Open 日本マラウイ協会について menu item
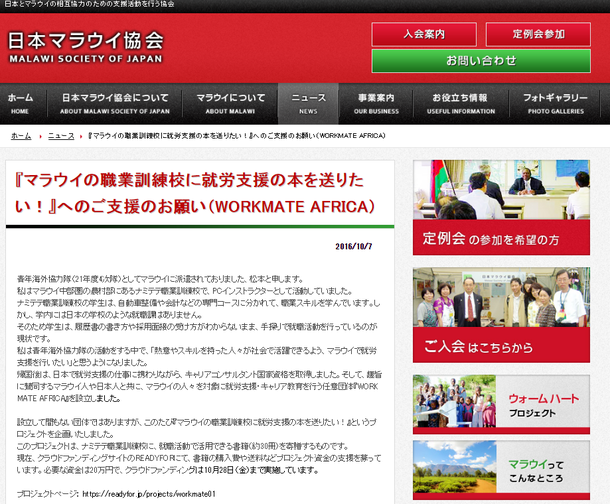Screen dimensions: 610x504 115,102
